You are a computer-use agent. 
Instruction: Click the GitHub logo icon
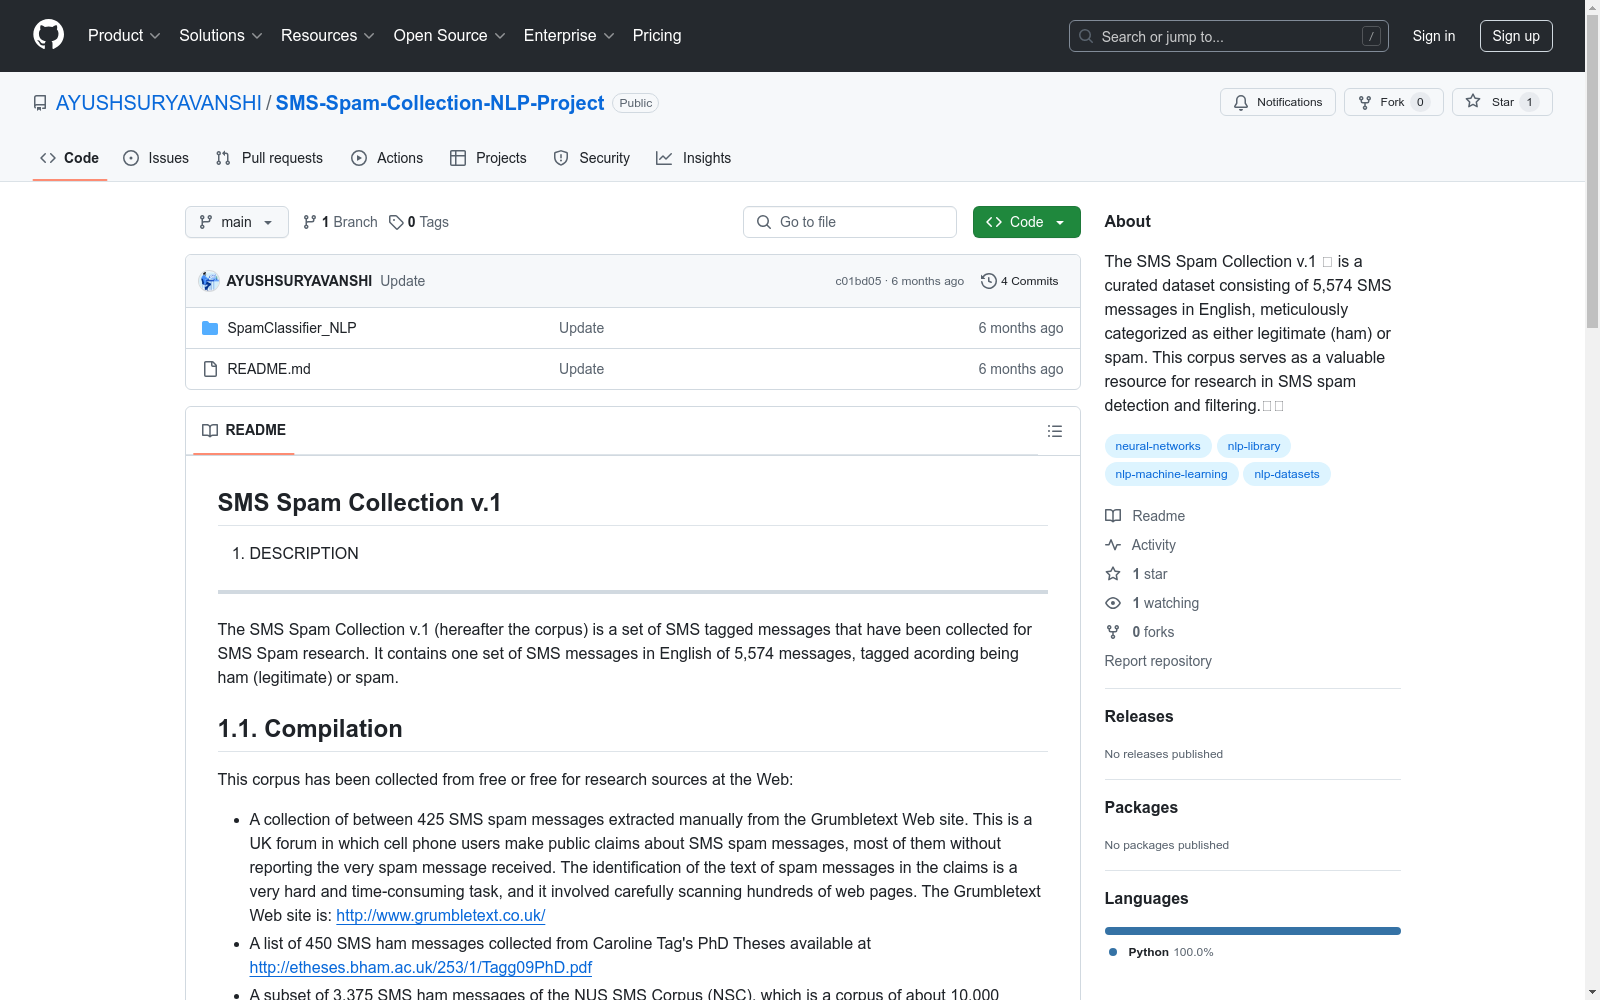pos(48,35)
